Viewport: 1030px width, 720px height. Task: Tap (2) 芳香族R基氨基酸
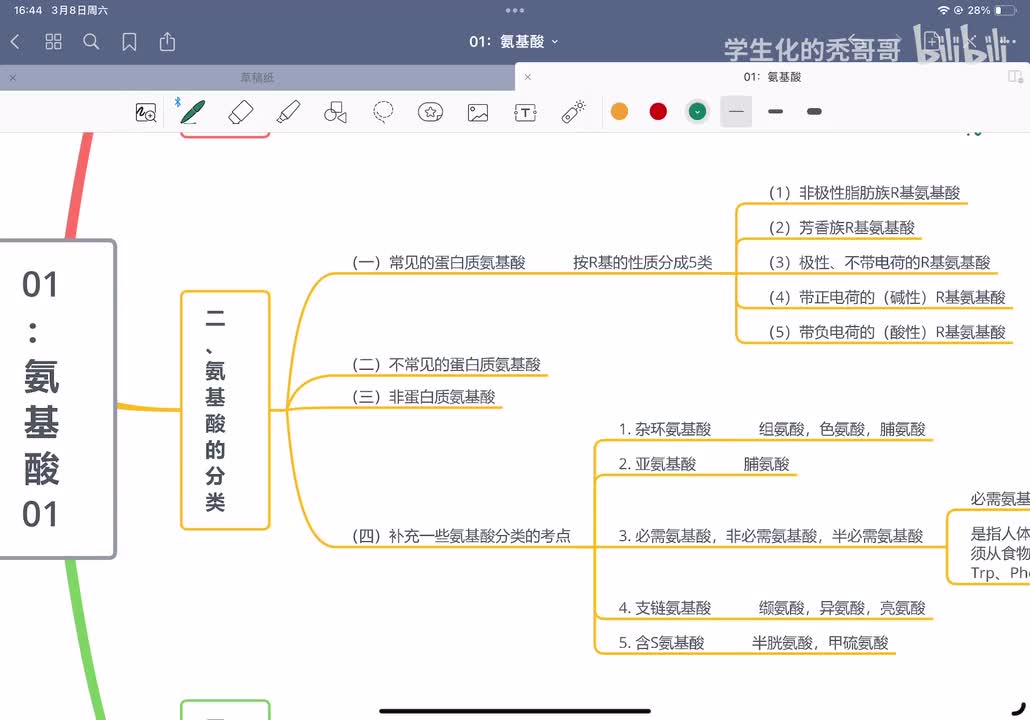[842, 228]
